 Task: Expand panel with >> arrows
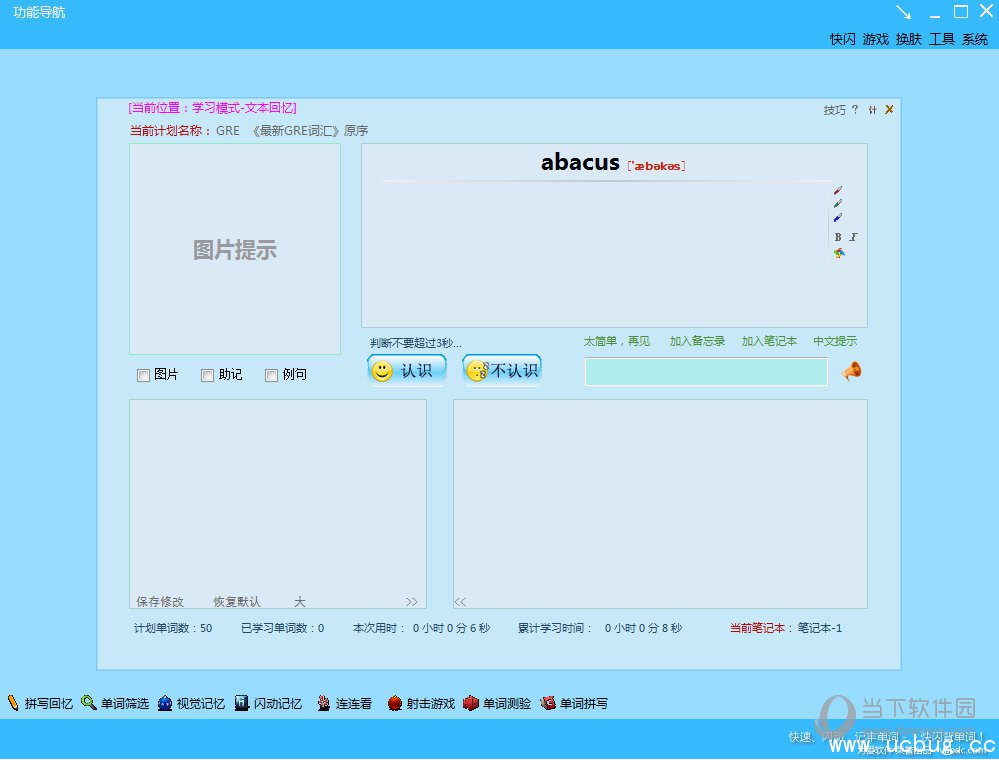(x=411, y=602)
